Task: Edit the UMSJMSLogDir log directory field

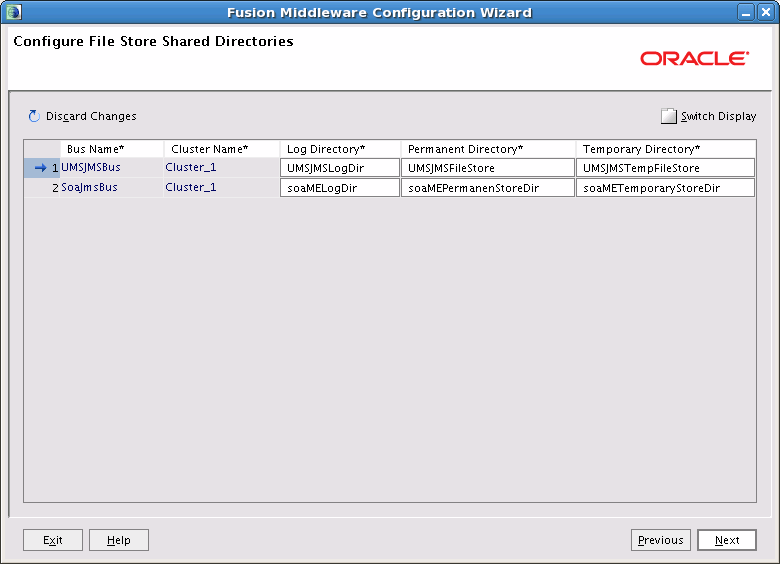Action: pyautogui.click(x=340, y=168)
